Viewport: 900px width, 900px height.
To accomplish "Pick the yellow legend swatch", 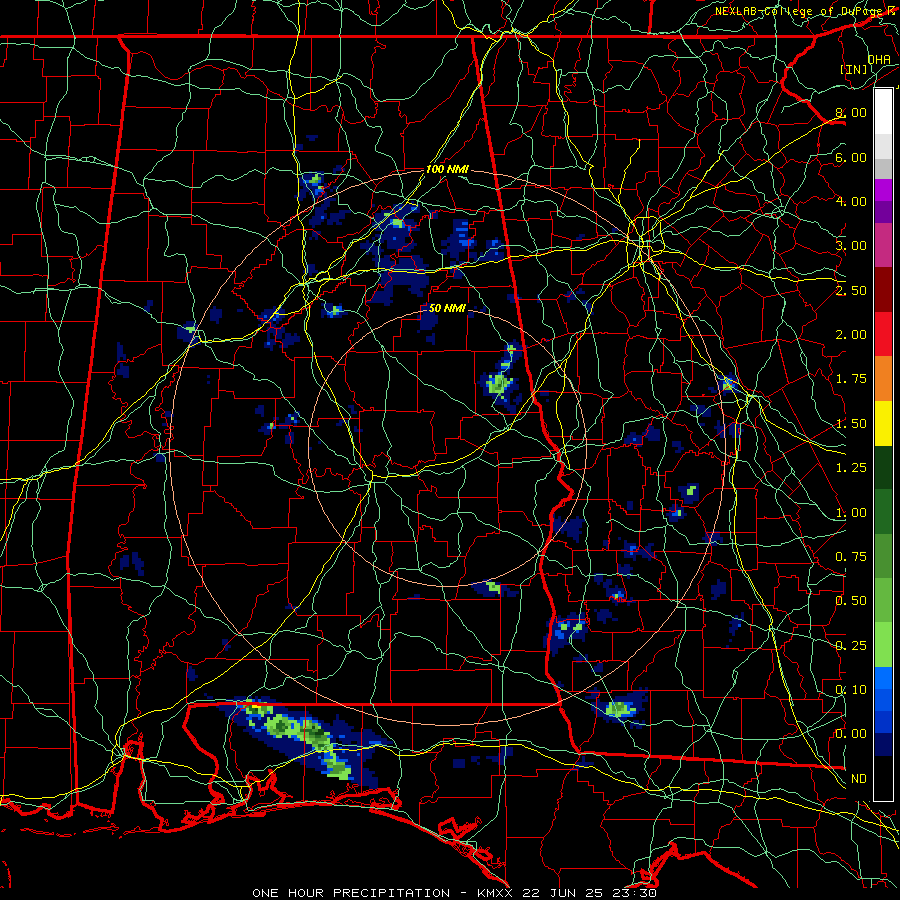I will pos(883,423).
